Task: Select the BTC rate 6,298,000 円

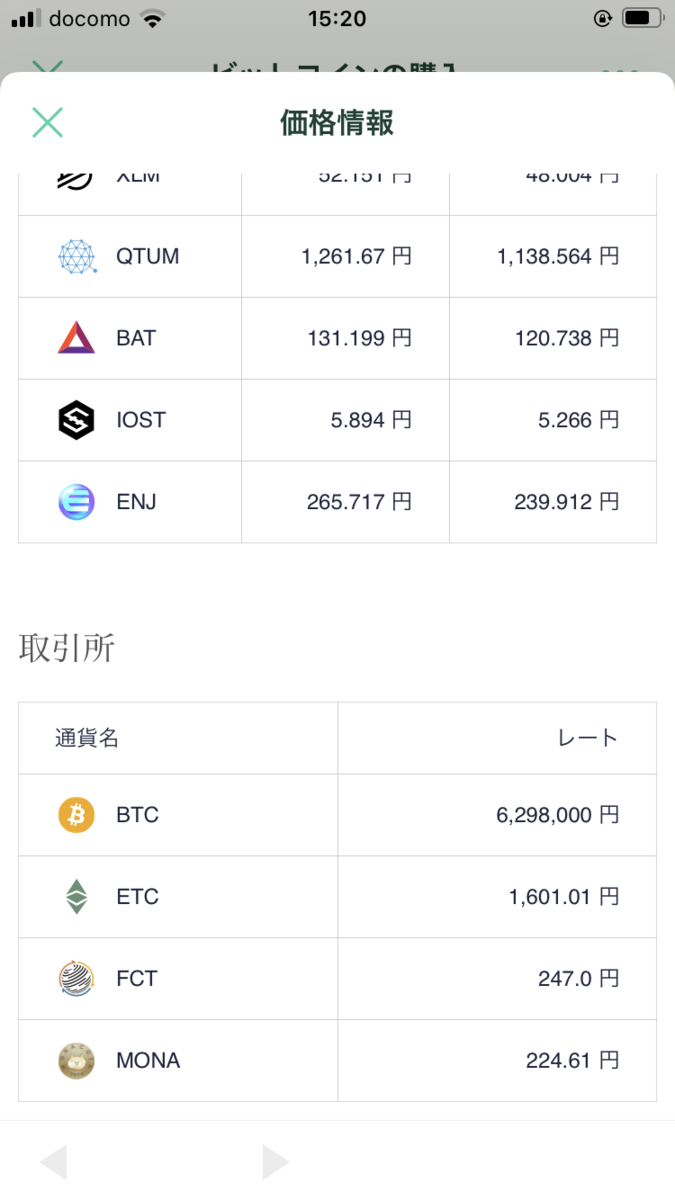Action: coord(557,815)
